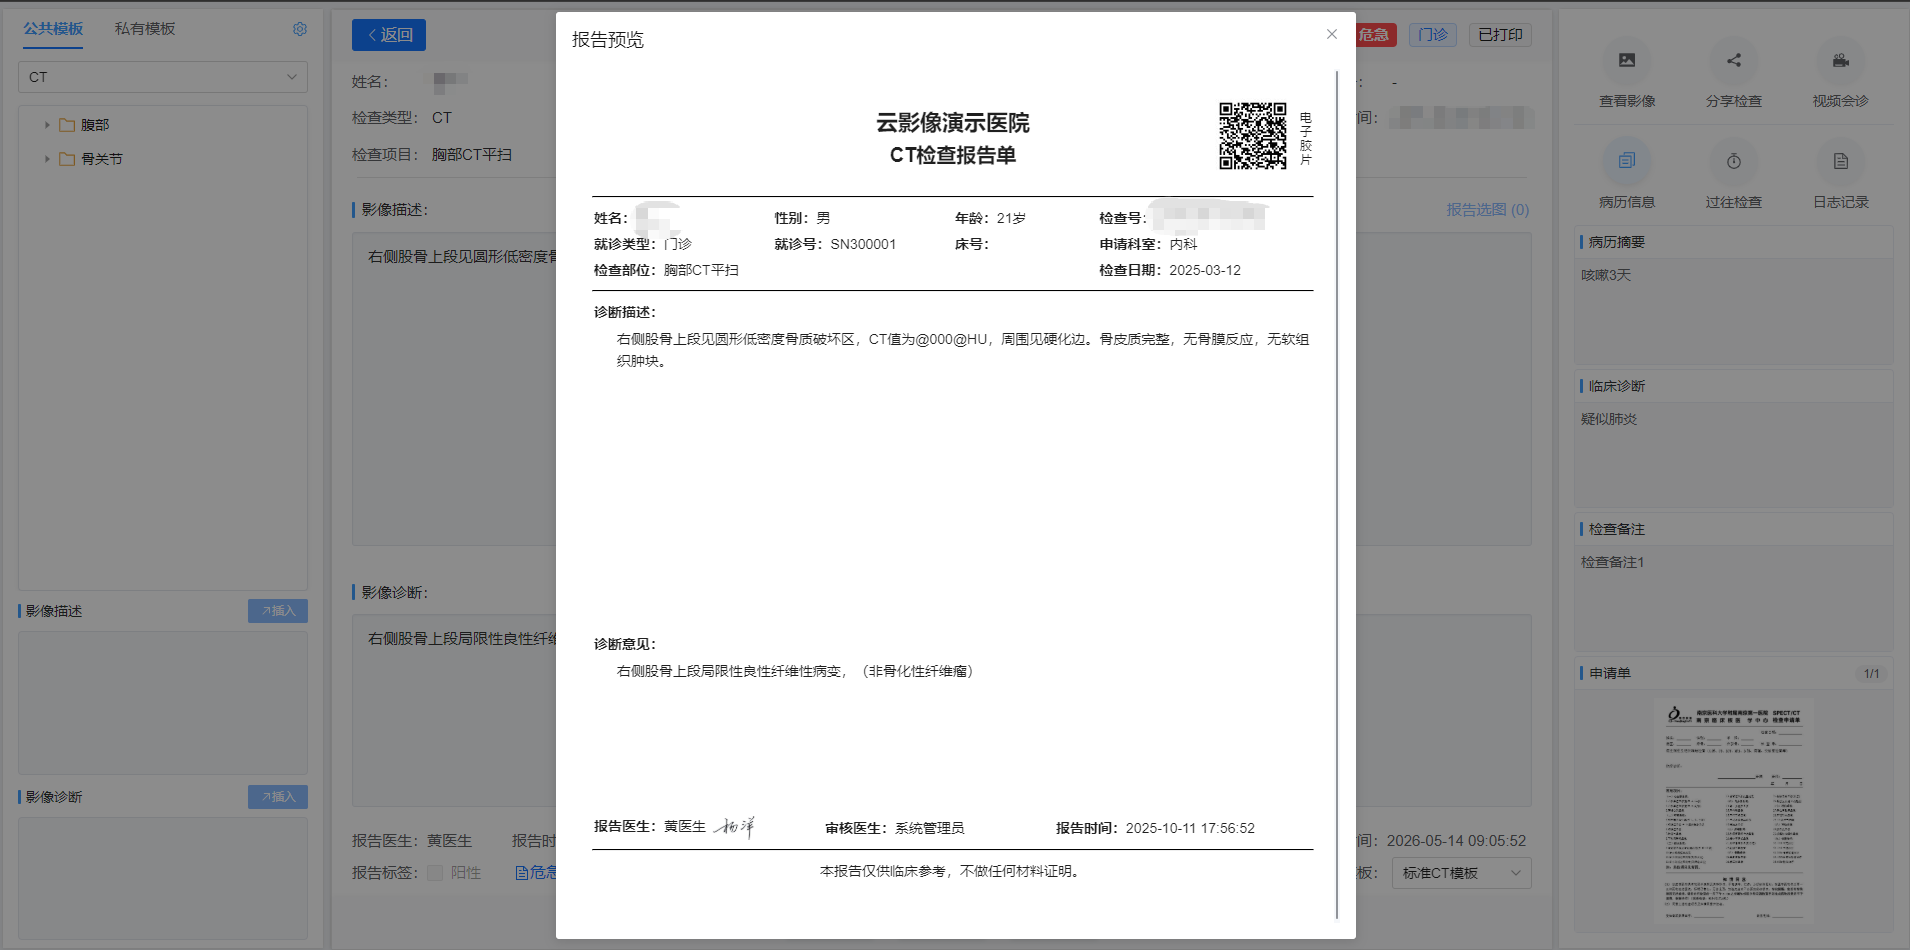Click the left 影像描述 template text area
The image size is (1910, 950).
point(163,702)
